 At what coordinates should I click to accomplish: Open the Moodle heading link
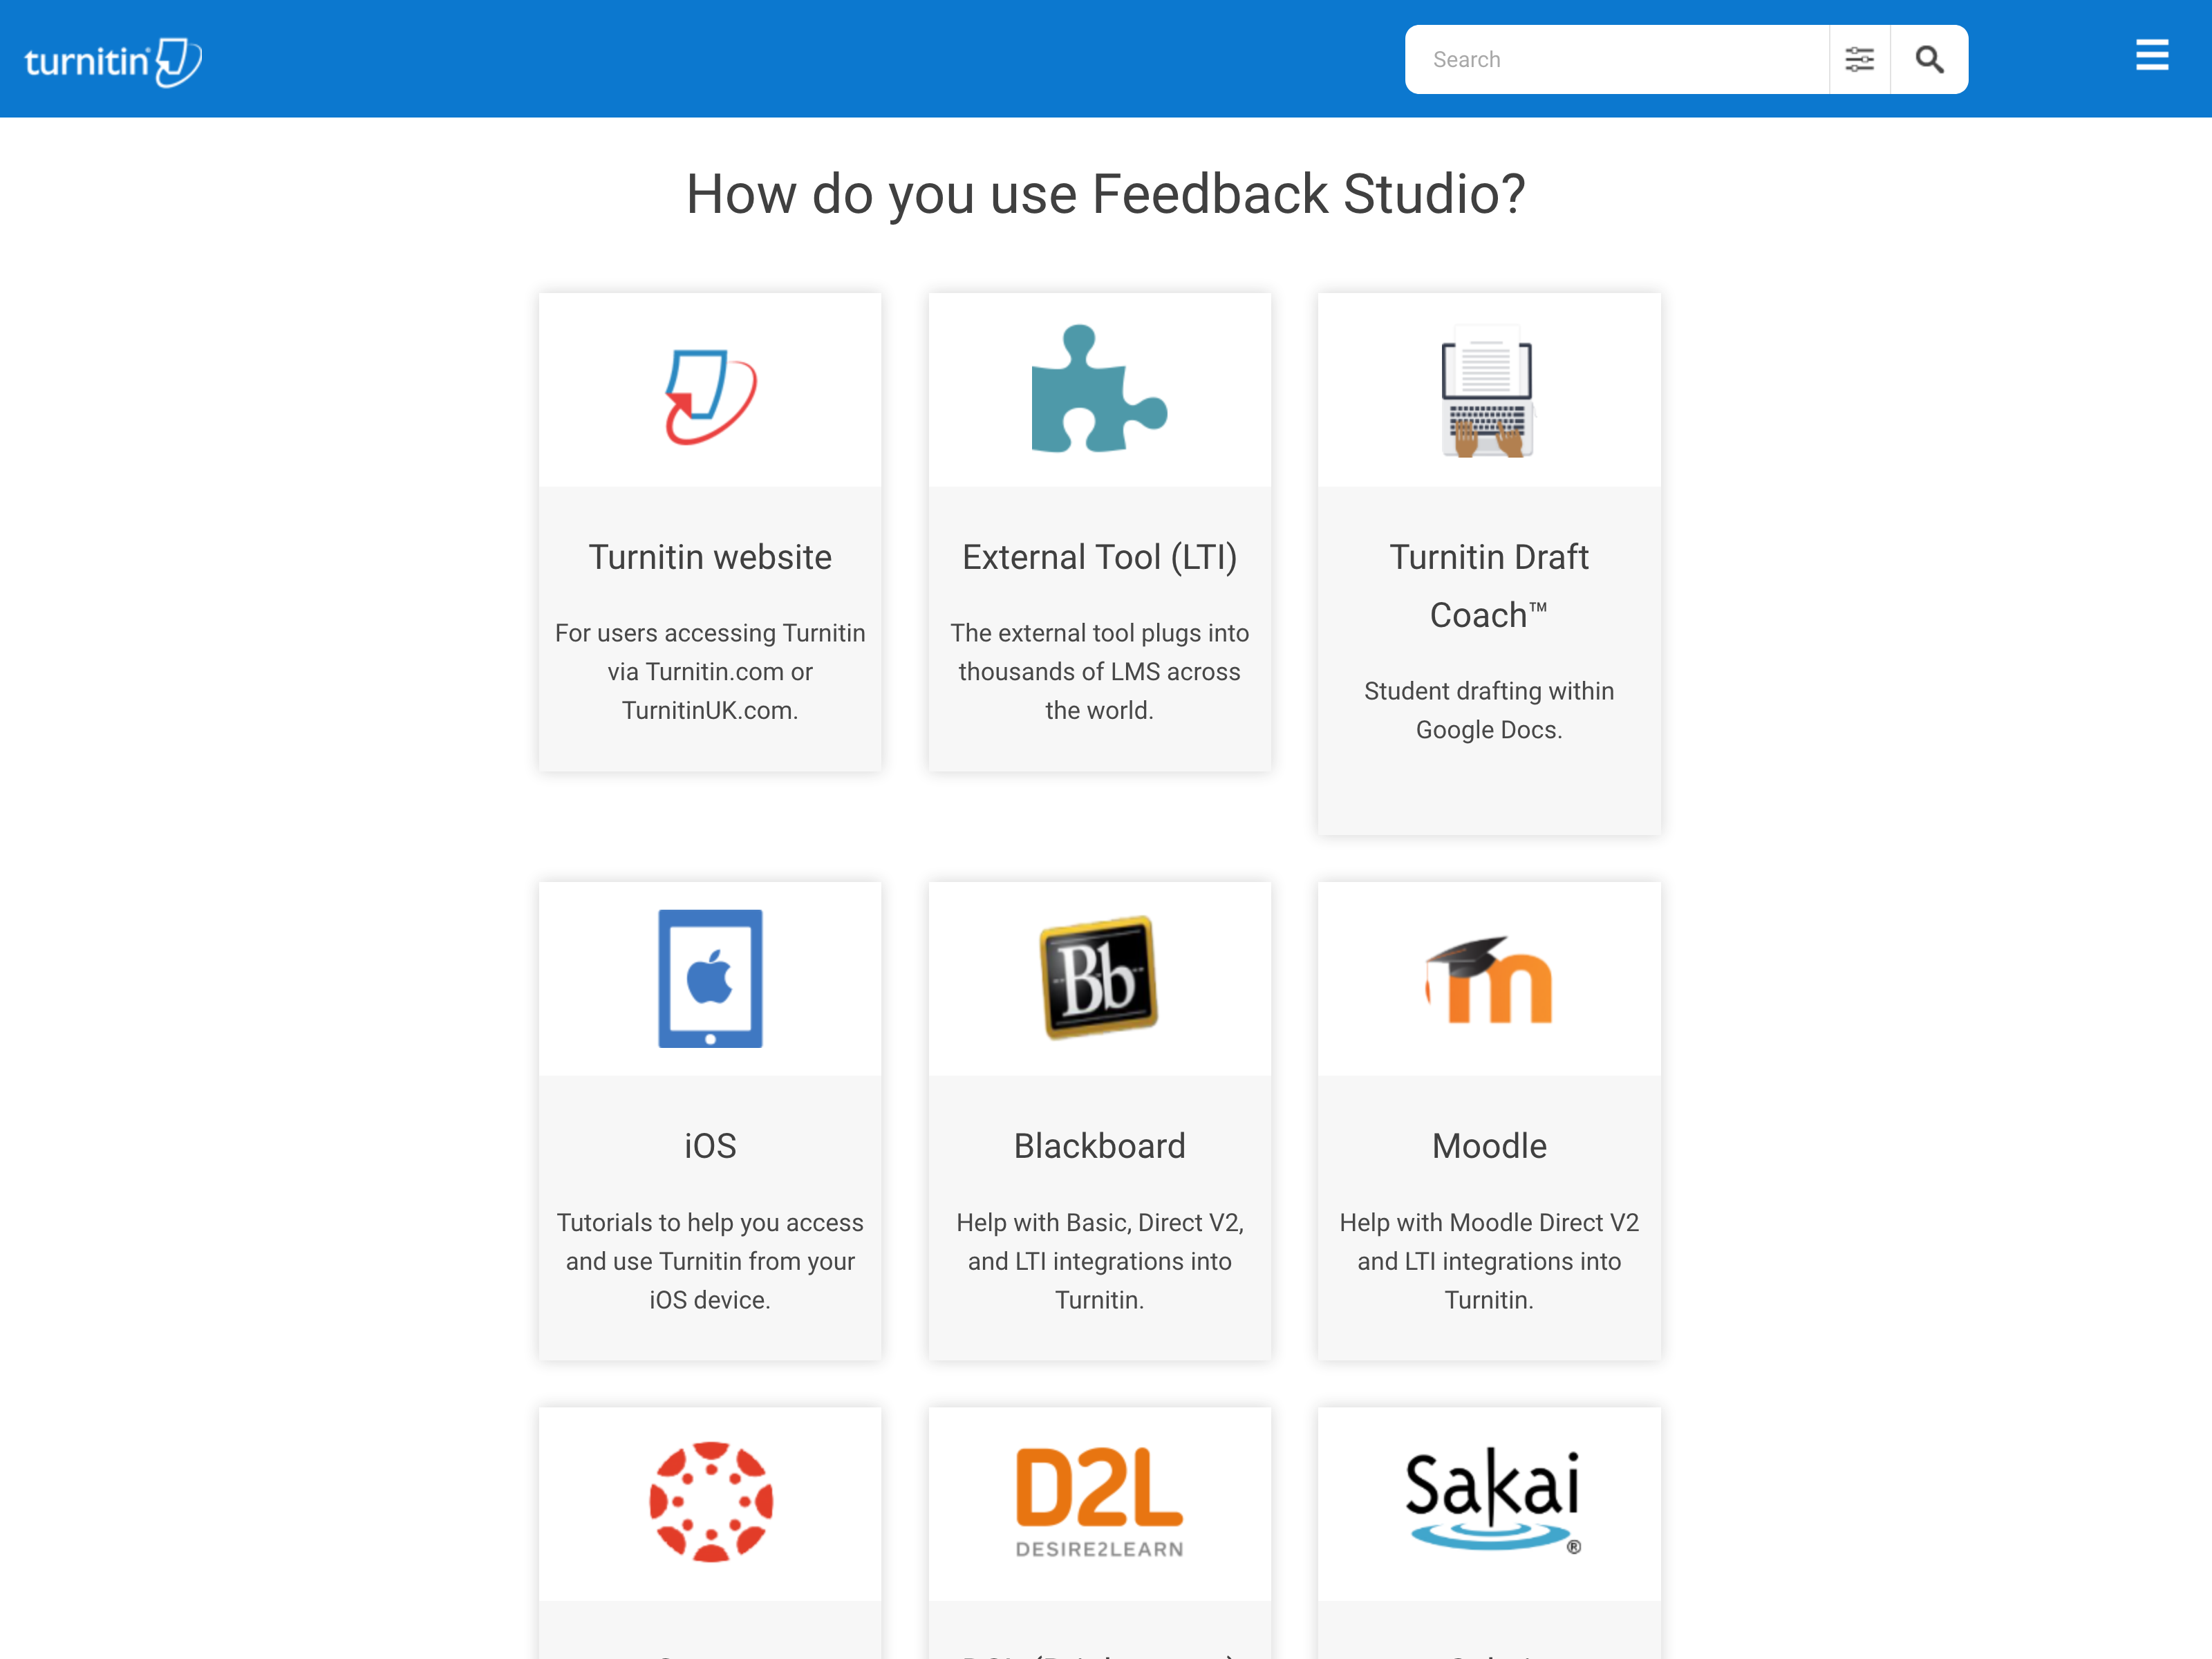tap(1488, 1146)
